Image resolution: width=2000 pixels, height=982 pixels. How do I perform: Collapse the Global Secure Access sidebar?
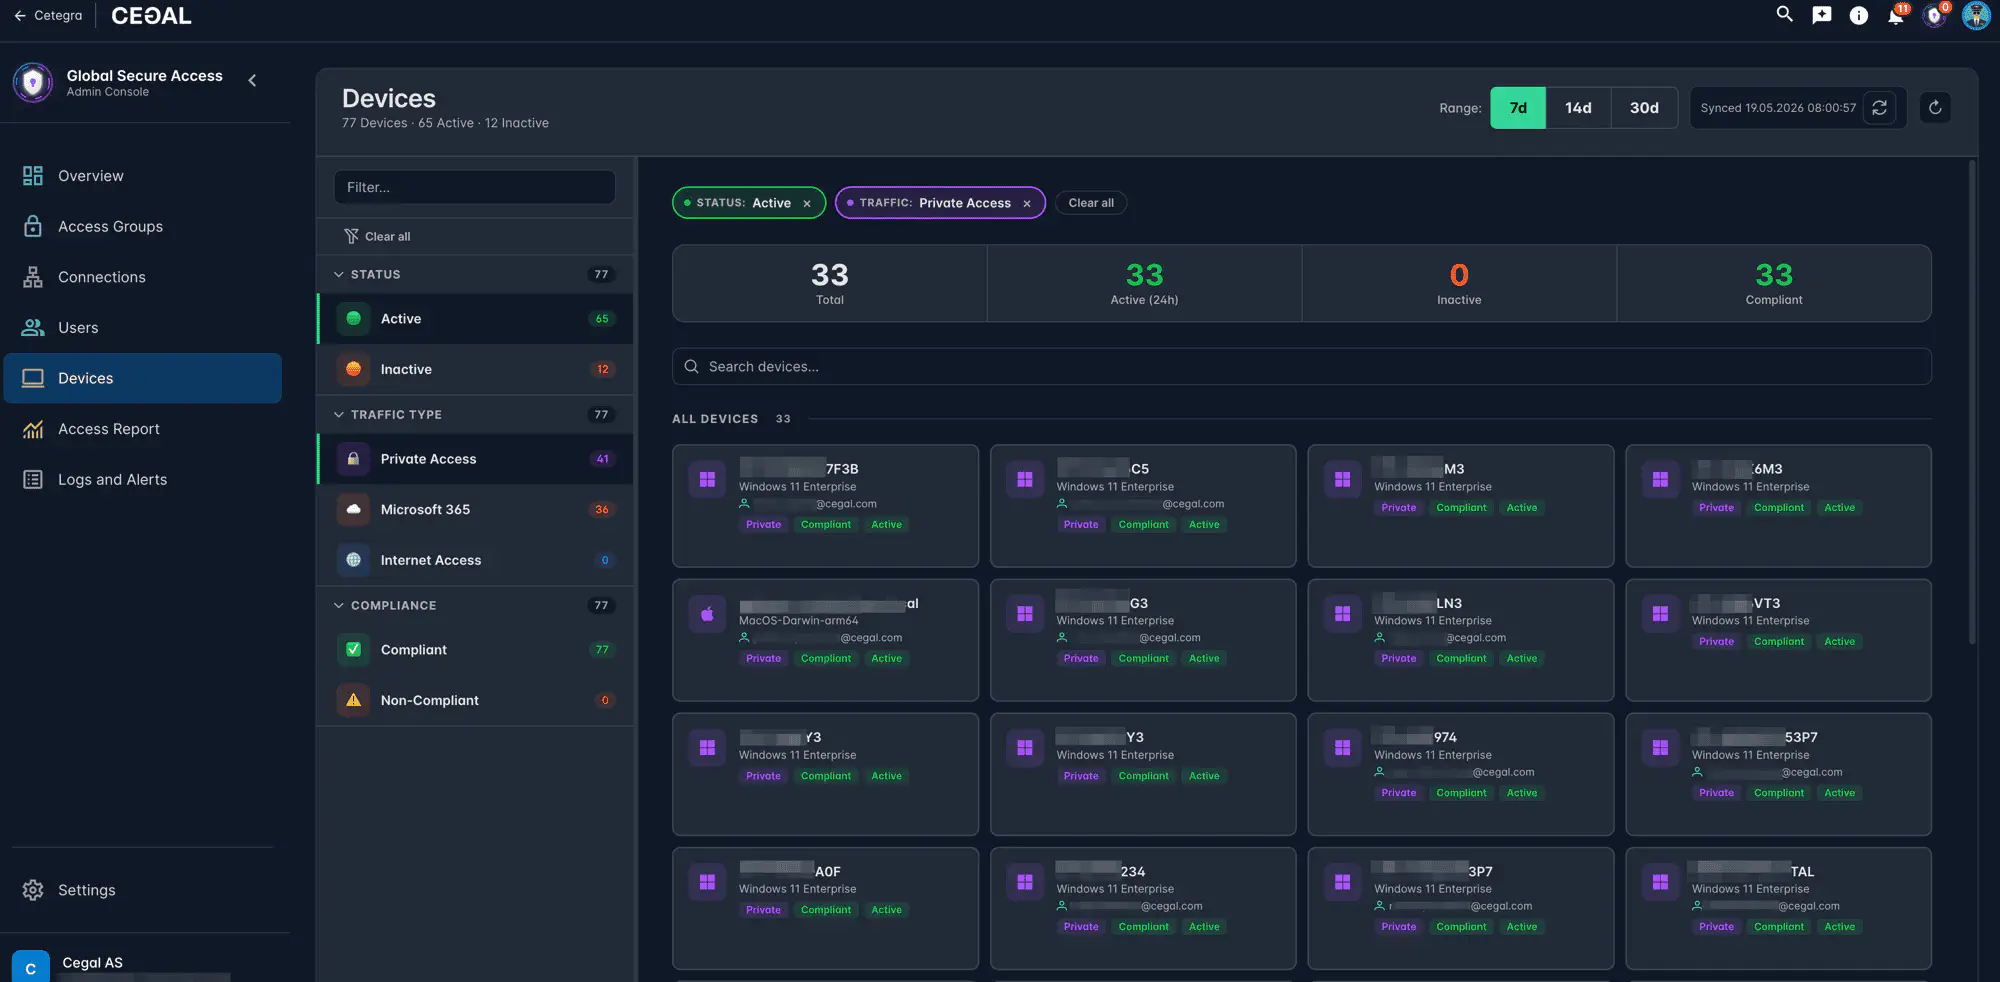tap(252, 80)
